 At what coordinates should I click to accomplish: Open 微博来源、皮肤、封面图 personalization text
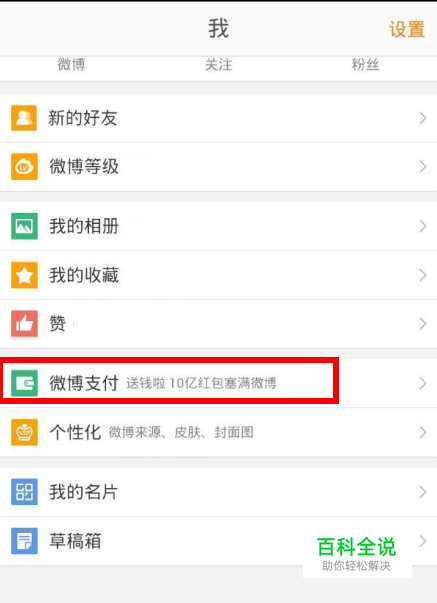[x=181, y=432]
